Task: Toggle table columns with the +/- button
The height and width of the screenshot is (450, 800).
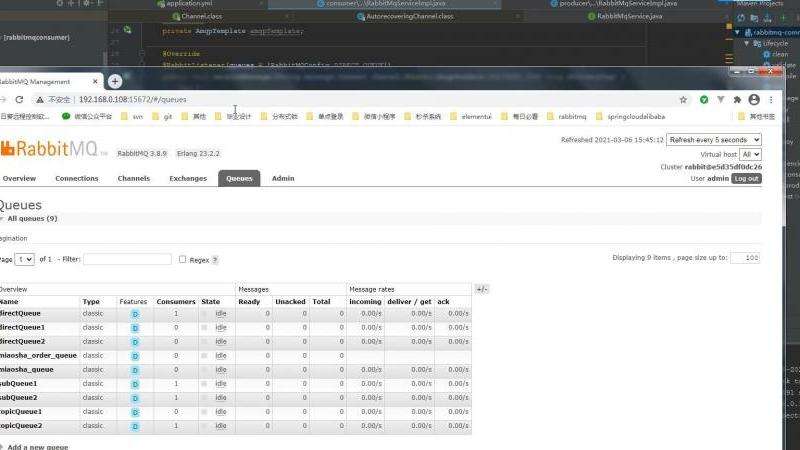Action: click(x=482, y=289)
